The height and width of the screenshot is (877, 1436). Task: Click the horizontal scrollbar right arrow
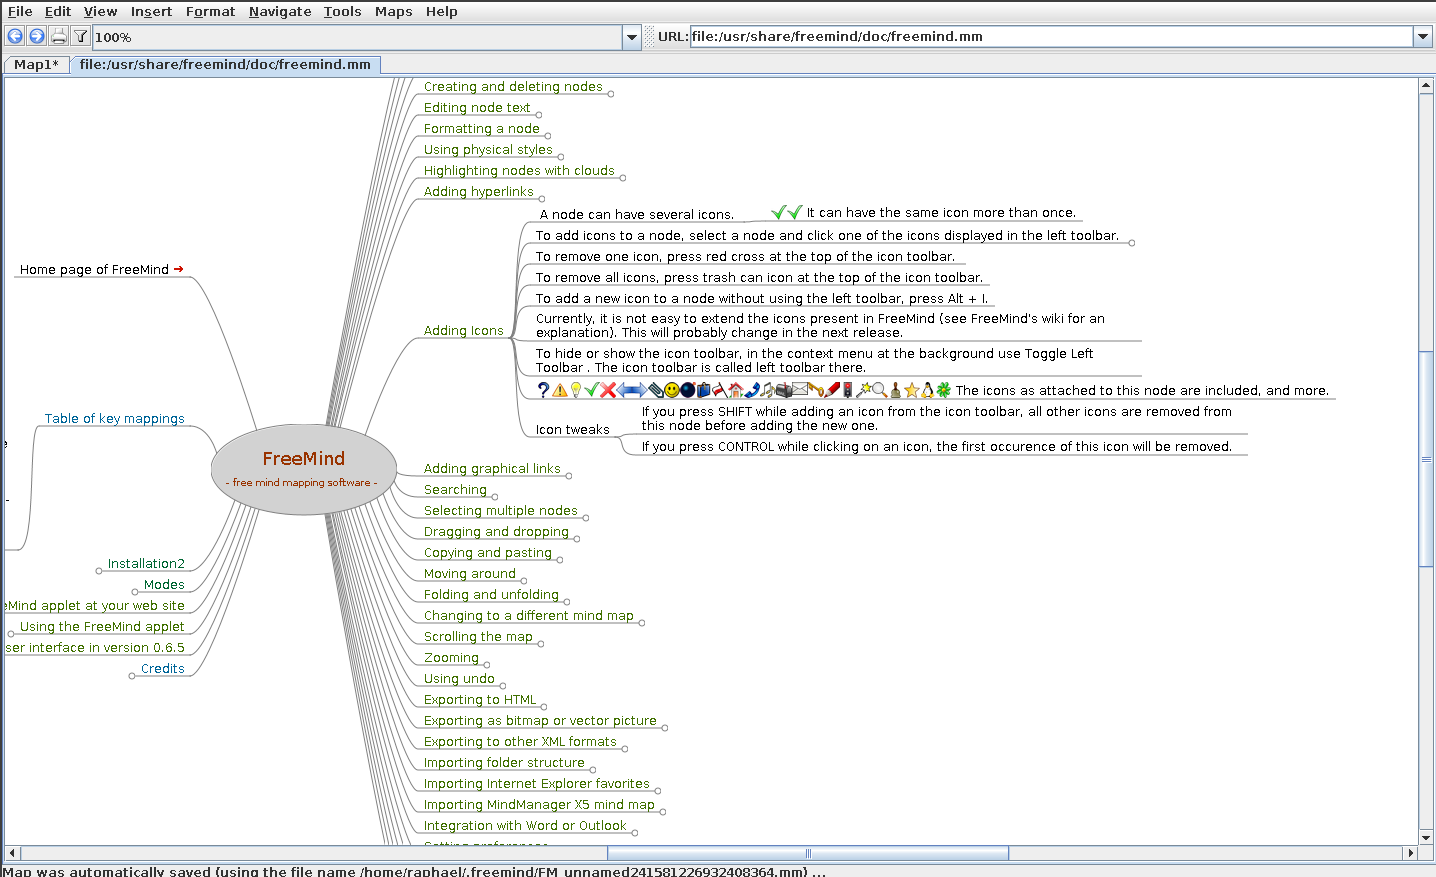[1411, 853]
